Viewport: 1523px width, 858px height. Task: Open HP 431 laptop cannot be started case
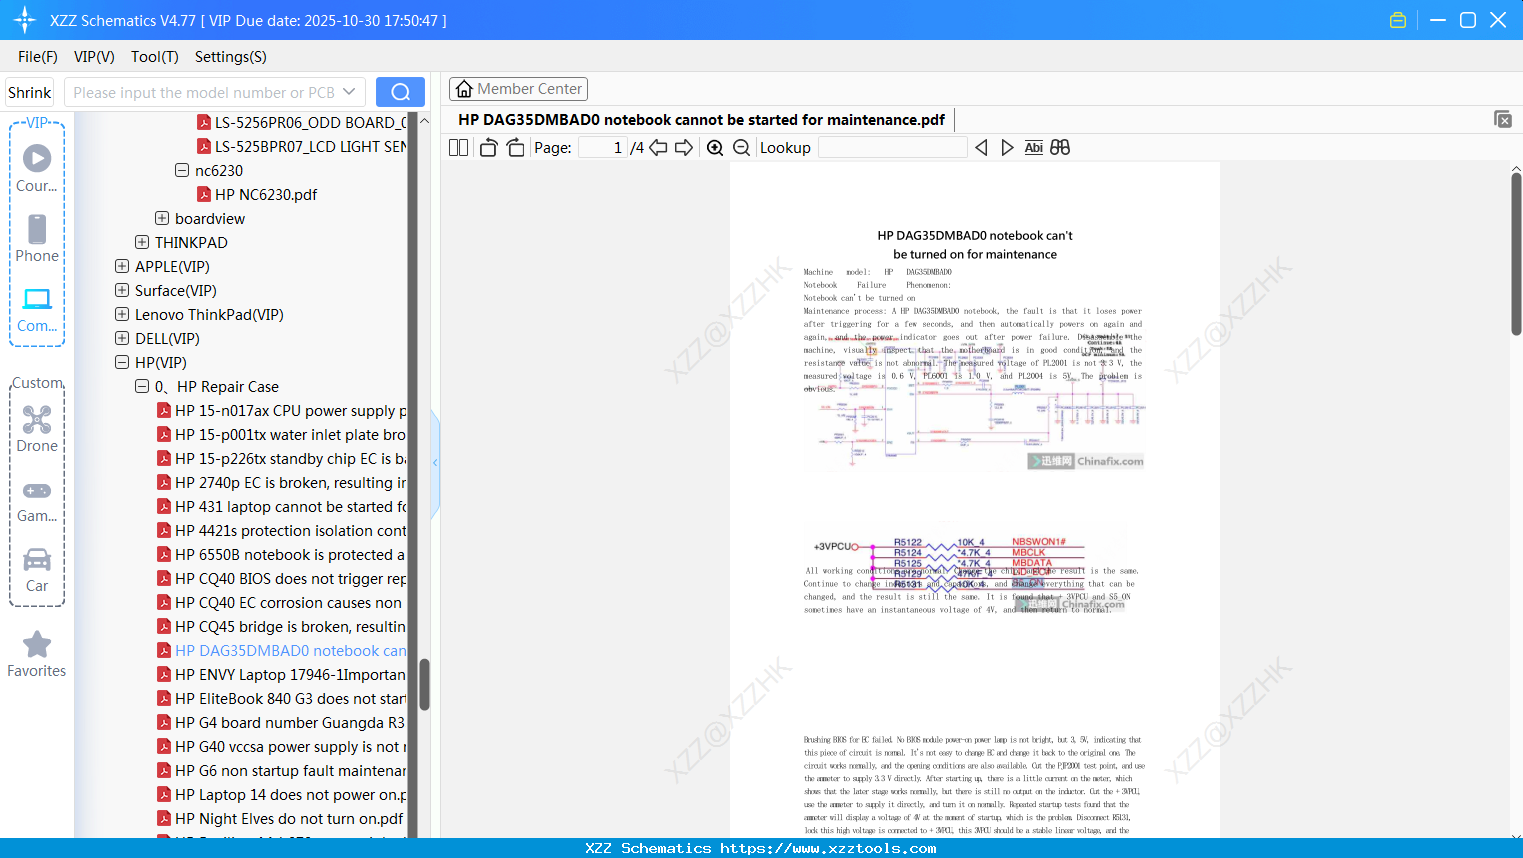coord(281,506)
